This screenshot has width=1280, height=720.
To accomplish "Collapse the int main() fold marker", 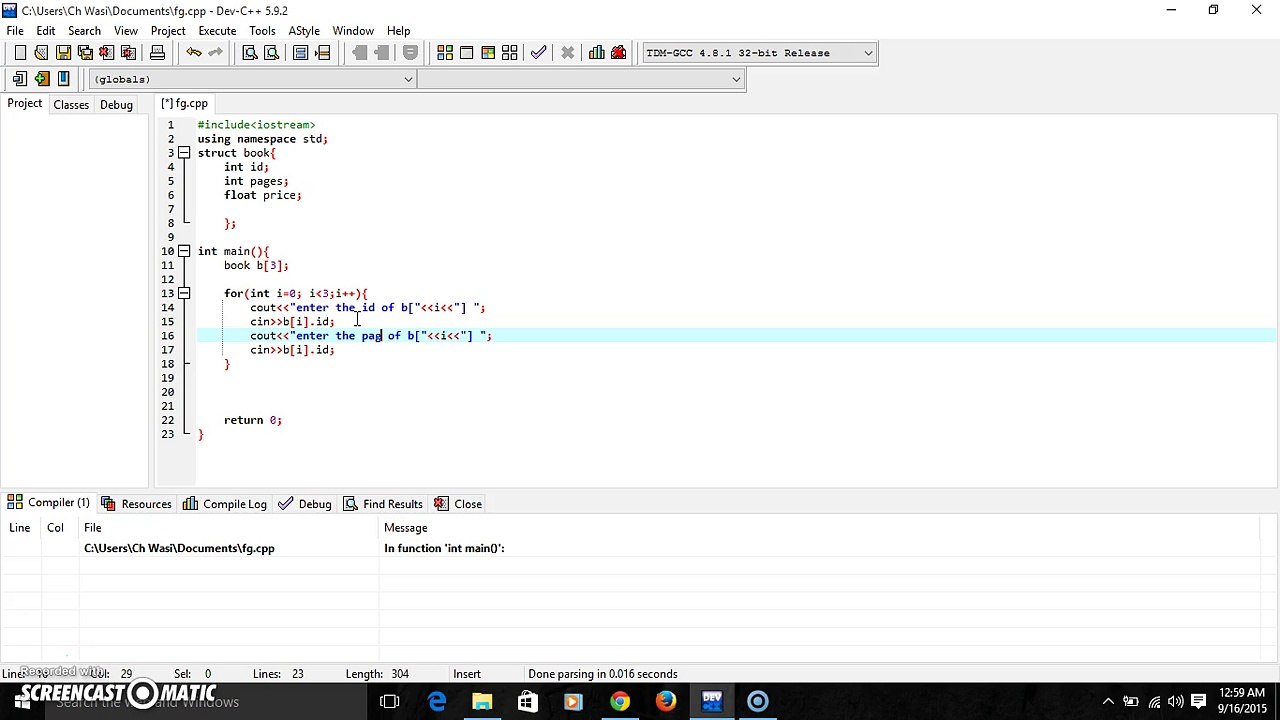I will coord(184,251).
